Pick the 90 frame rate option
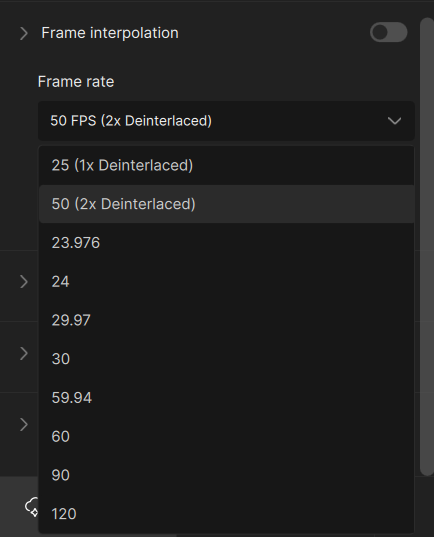Screen dimensions: 434x537 [226, 475]
